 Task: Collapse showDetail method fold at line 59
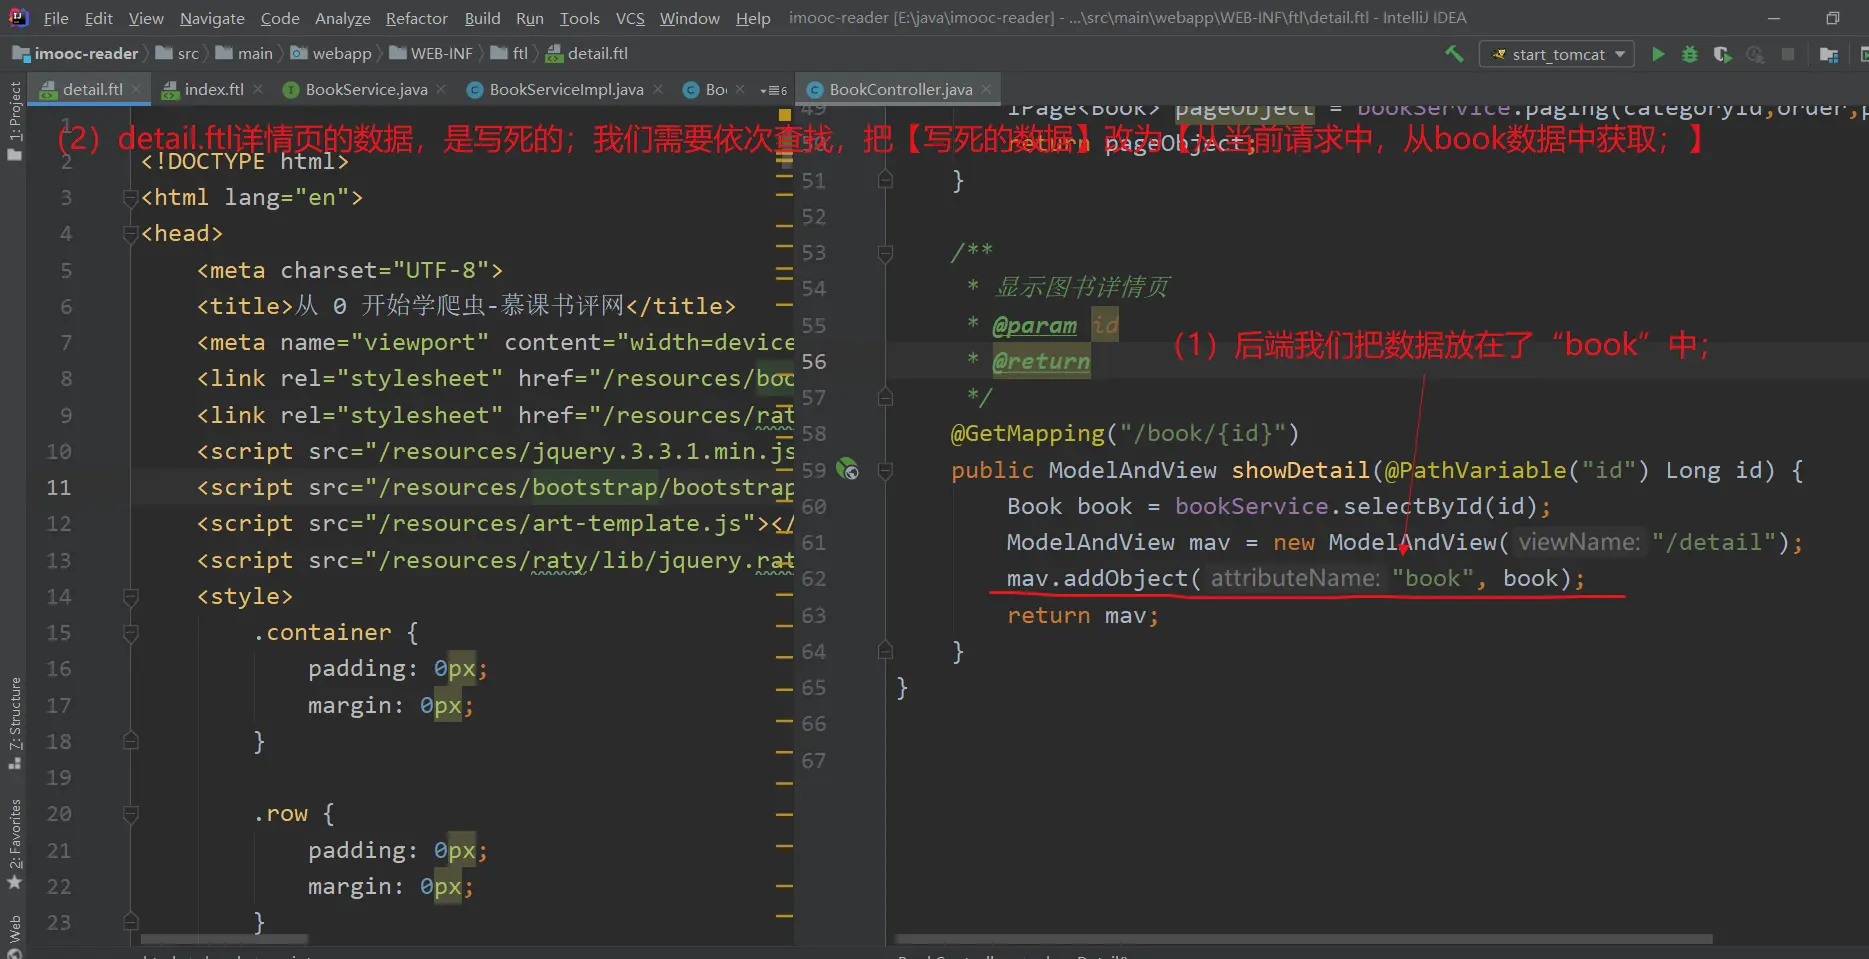pyautogui.click(x=885, y=470)
